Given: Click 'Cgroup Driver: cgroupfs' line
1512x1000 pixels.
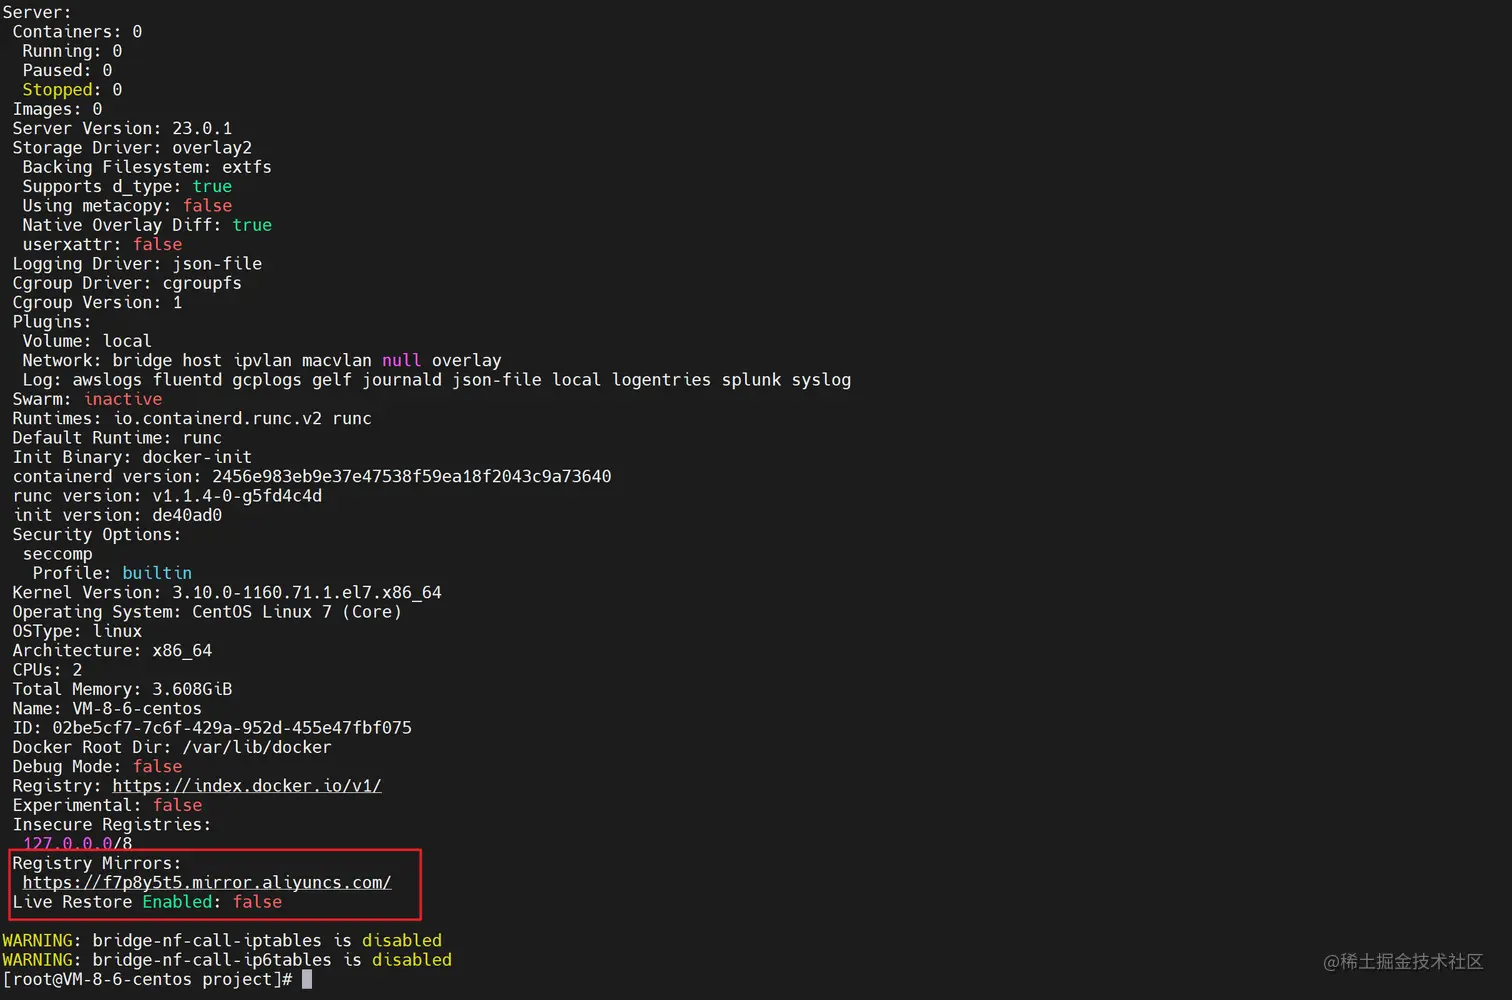Looking at the screenshot, I should [x=127, y=283].
